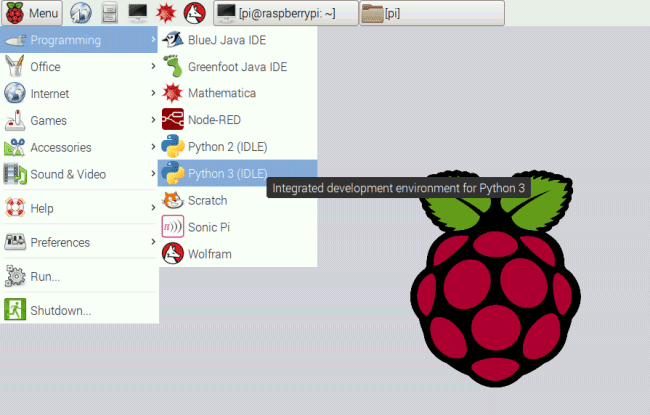Launch Sonic Pi
The width and height of the screenshot is (650, 415).
(x=238, y=227)
